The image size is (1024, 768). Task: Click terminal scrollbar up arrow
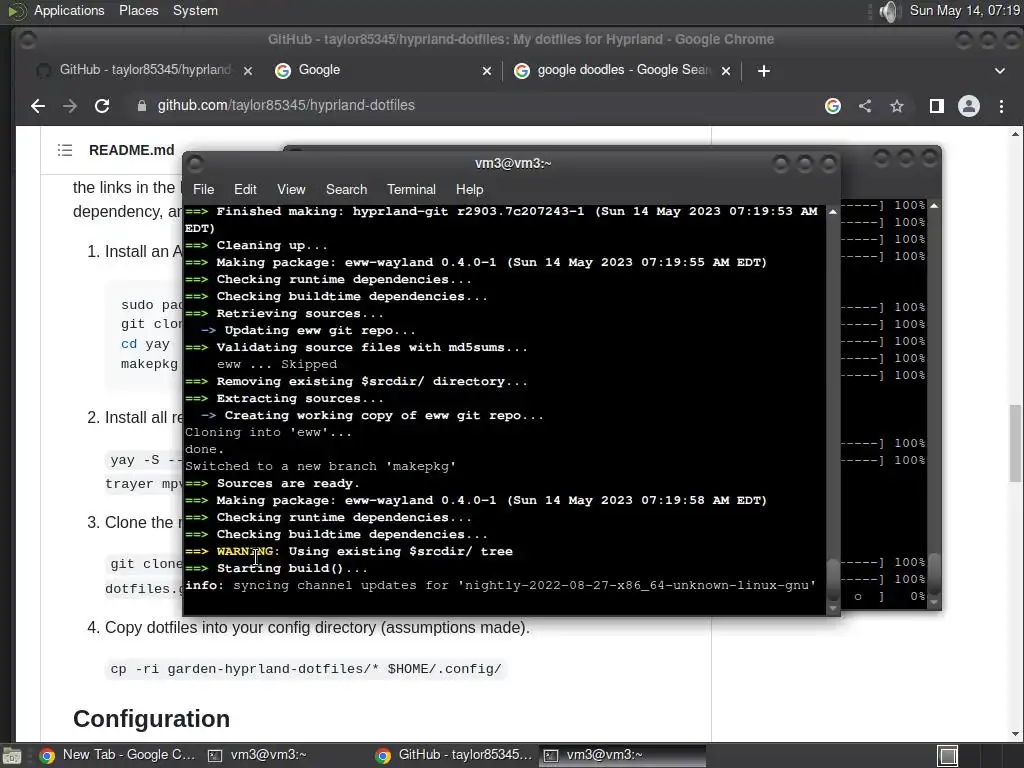pos(833,212)
